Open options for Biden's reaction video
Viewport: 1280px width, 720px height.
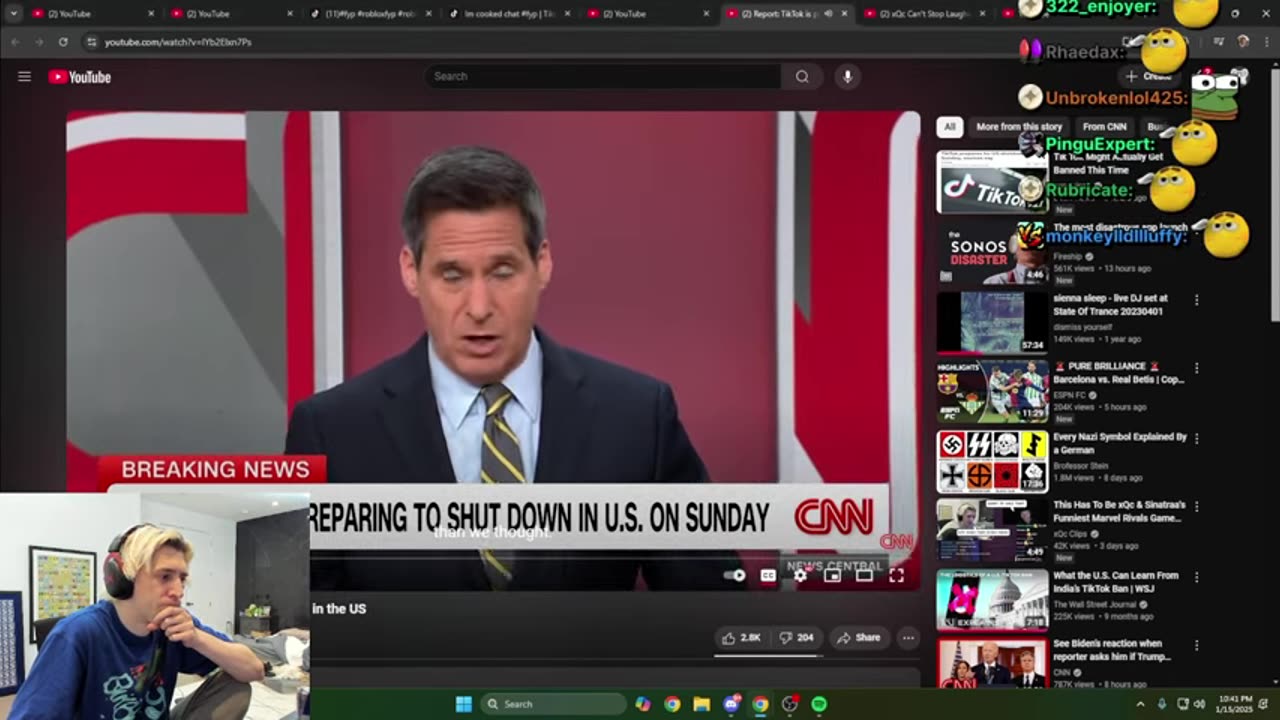coord(1196,644)
